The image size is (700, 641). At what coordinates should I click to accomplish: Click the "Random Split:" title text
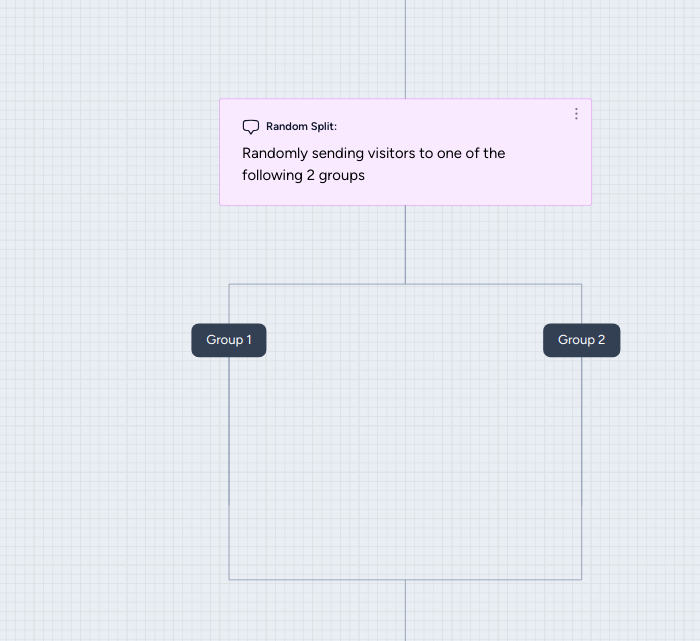[301, 127]
